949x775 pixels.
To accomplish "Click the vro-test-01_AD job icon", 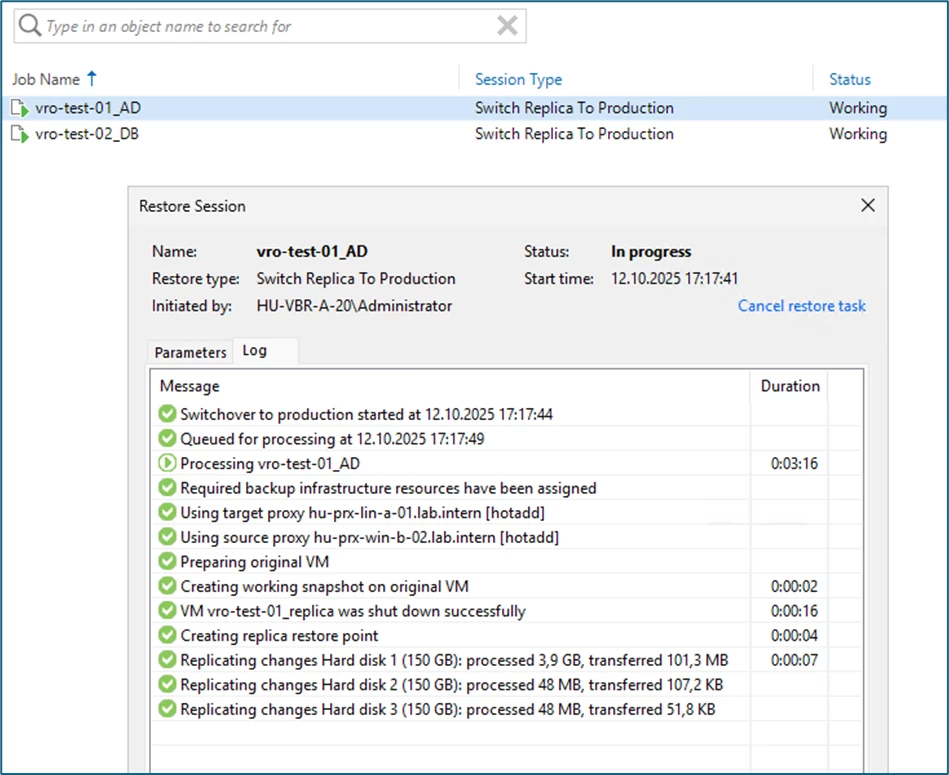I will coord(20,108).
